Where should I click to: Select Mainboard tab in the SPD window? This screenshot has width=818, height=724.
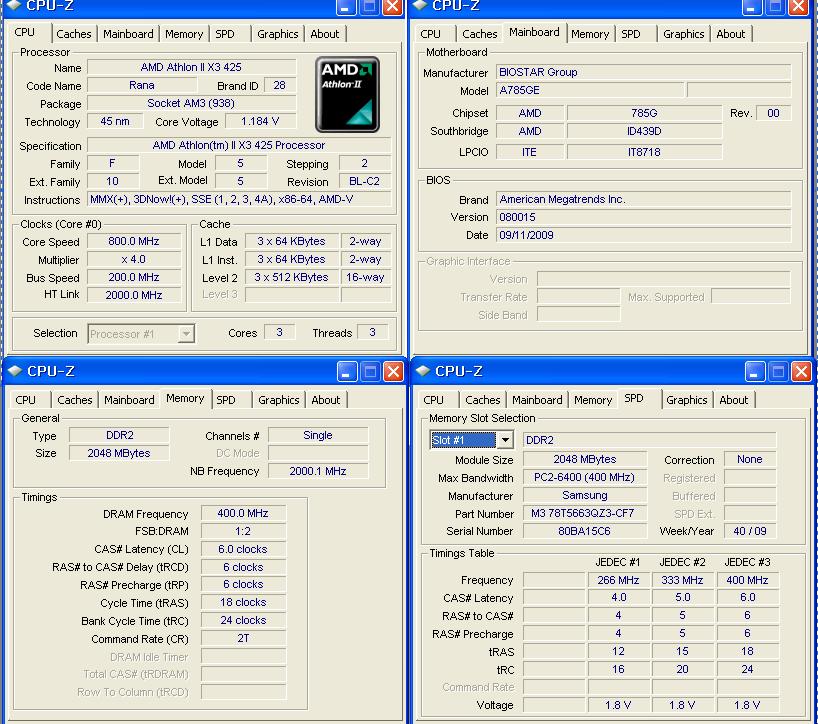pyautogui.click(x=537, y=400)
